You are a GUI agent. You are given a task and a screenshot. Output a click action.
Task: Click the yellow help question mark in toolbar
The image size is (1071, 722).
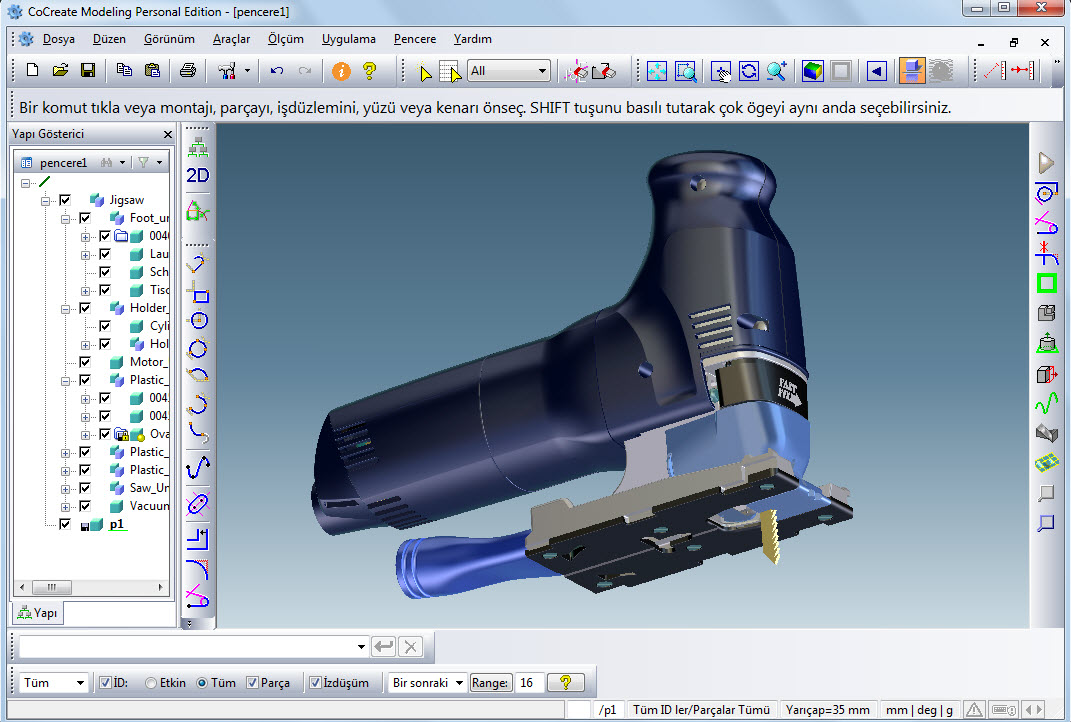370,70
